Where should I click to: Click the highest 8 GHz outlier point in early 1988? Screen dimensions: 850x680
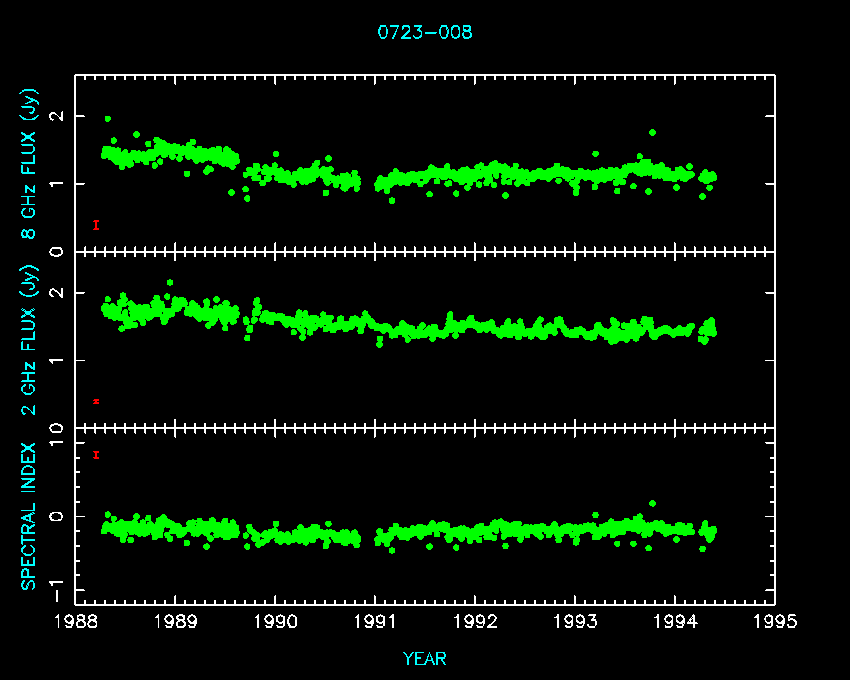pos(108,119)
